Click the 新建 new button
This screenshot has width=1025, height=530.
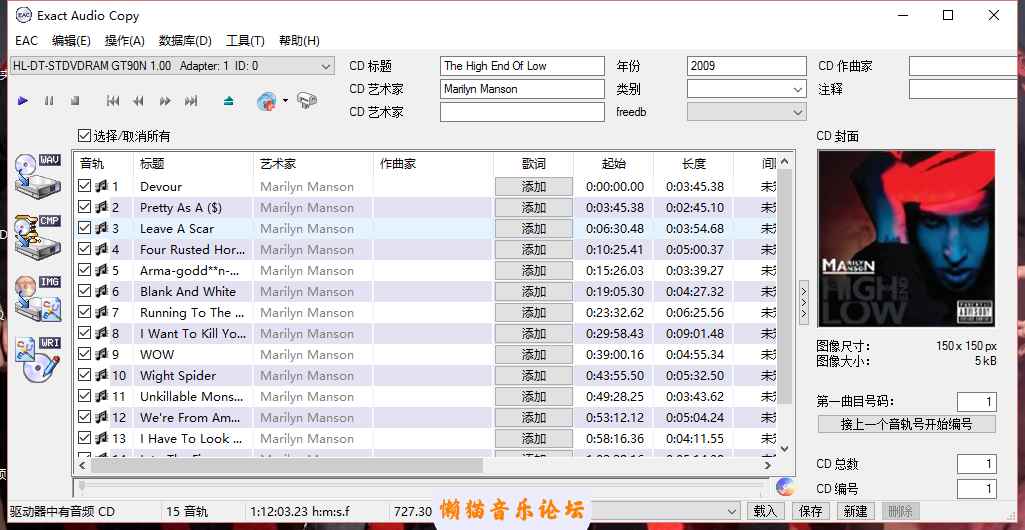855,511
